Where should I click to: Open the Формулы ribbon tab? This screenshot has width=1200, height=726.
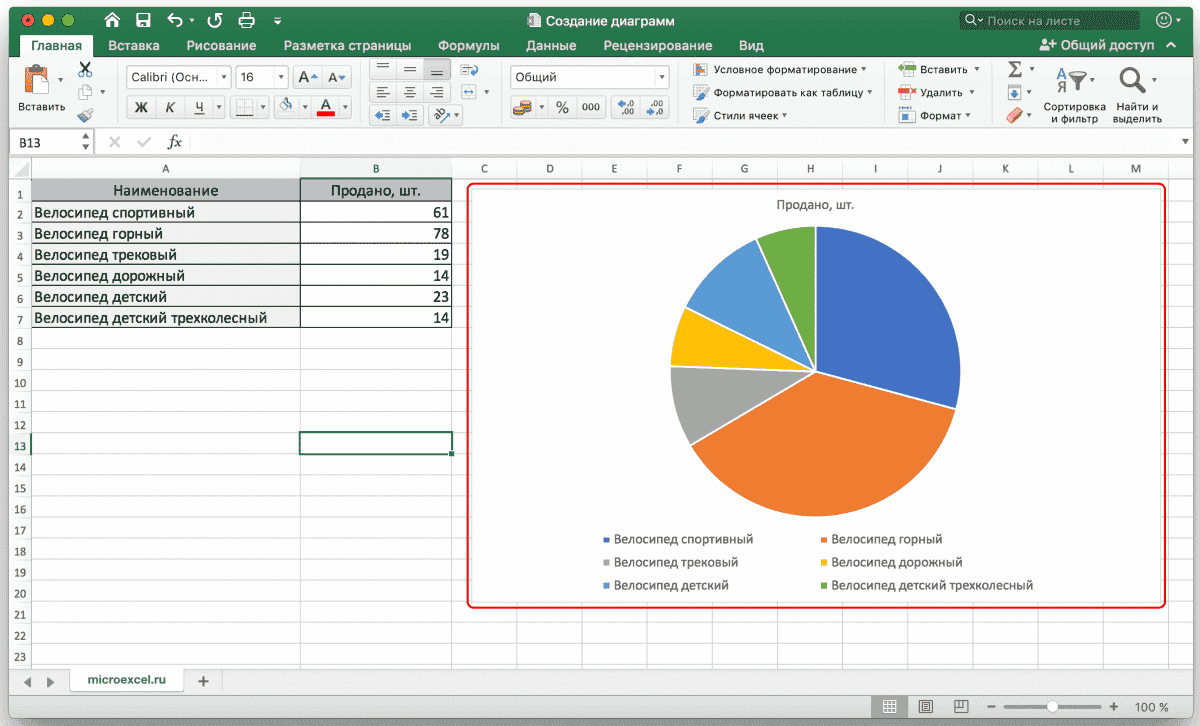click(x=468, y=45)
